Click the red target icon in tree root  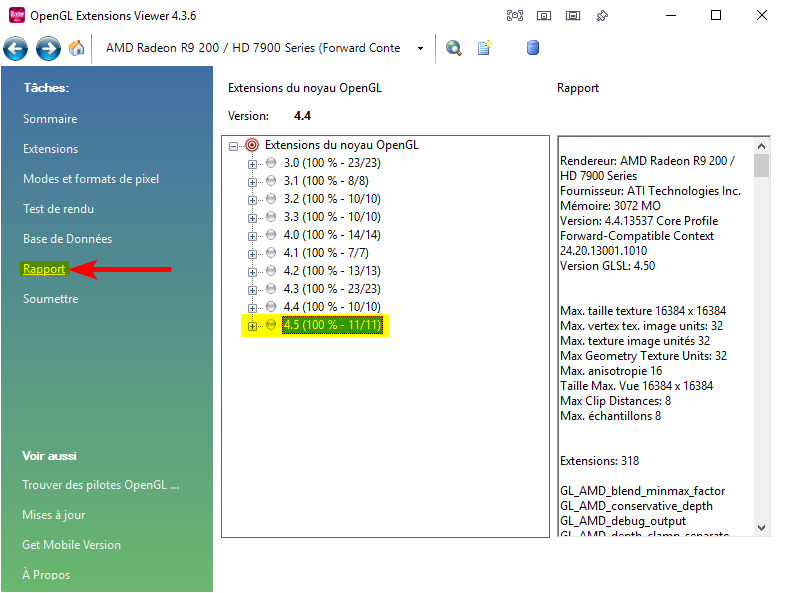[x=252, y=145]
